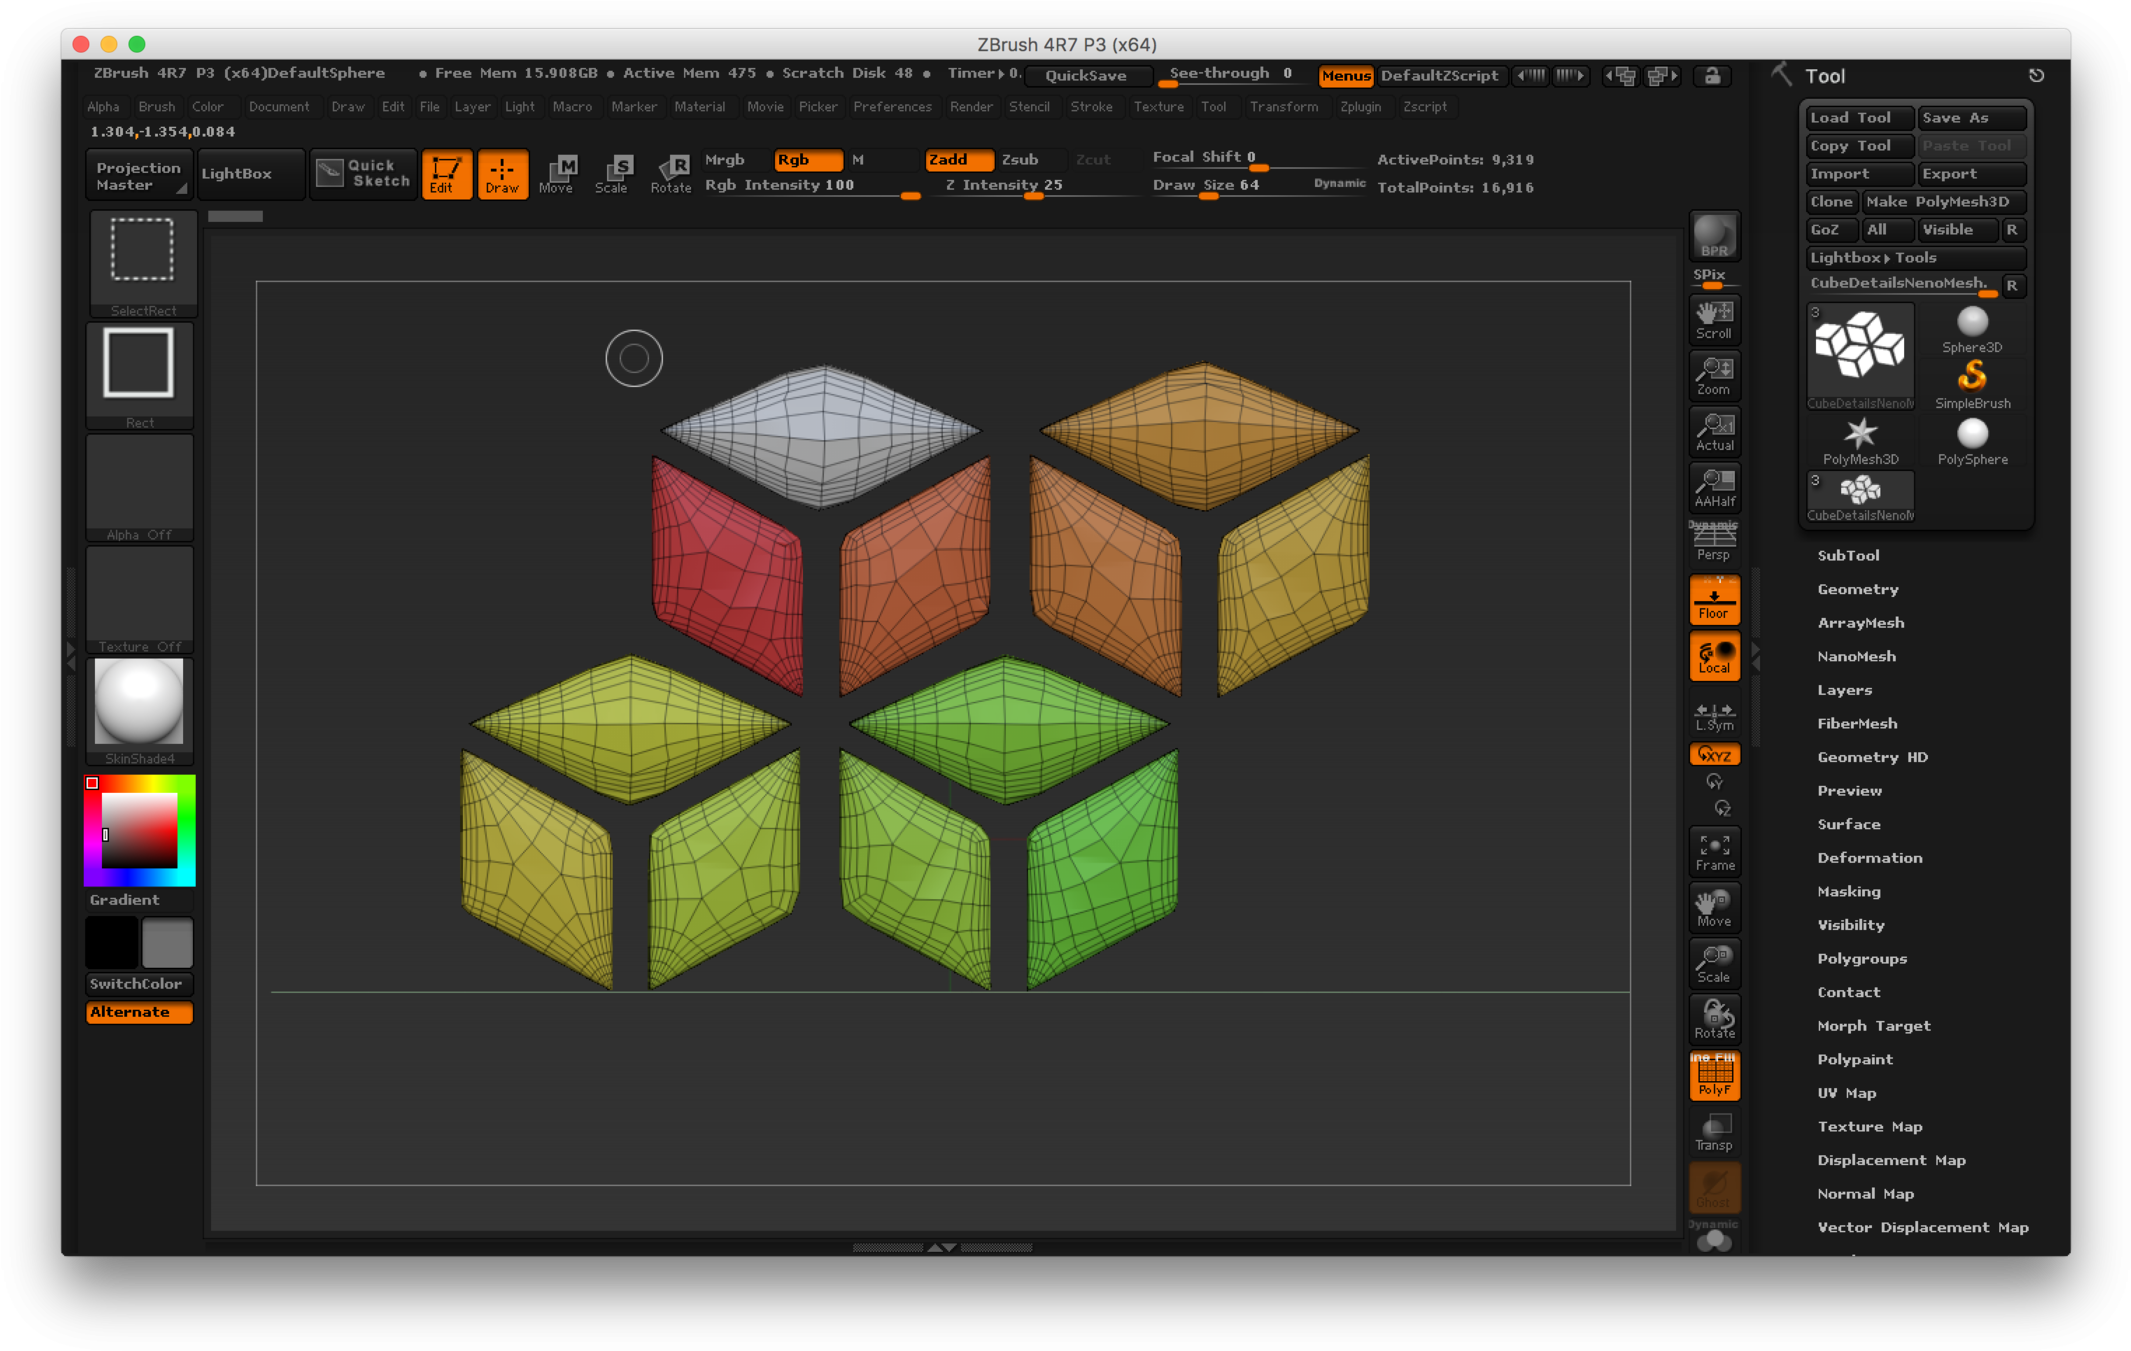Click the BPR render icon
The height and width of the screenshot is (1351, 2131).
coord(1713,237)
